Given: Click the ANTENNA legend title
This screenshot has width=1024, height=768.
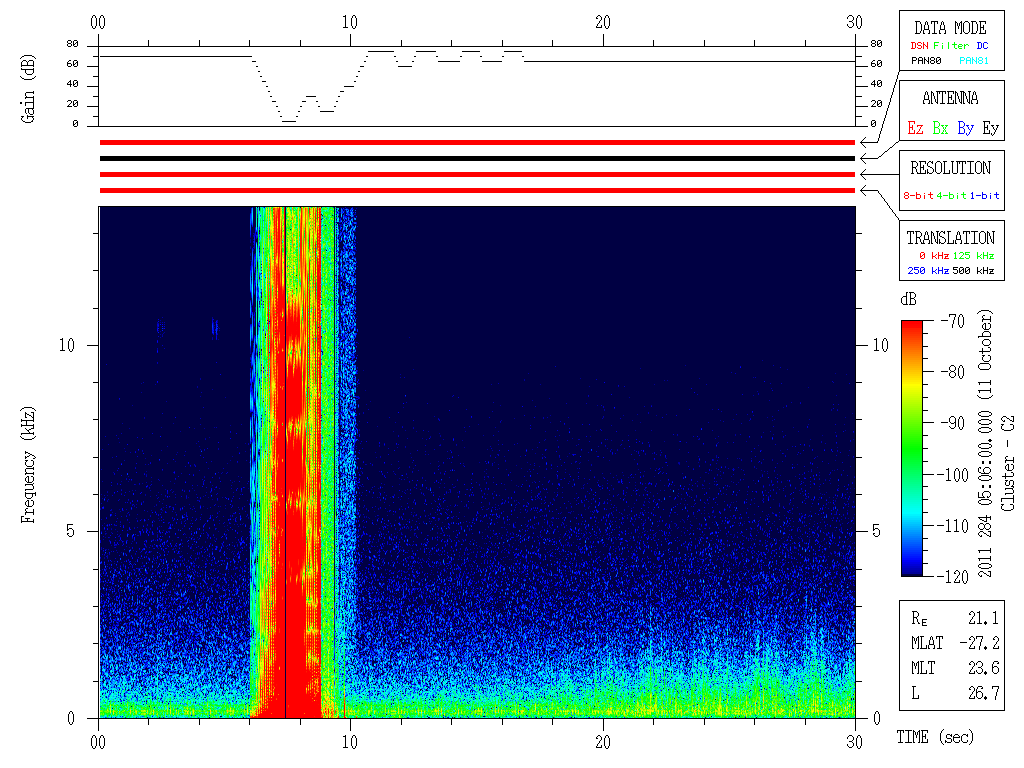Looking at the screenshot, I should pos(950,99).
